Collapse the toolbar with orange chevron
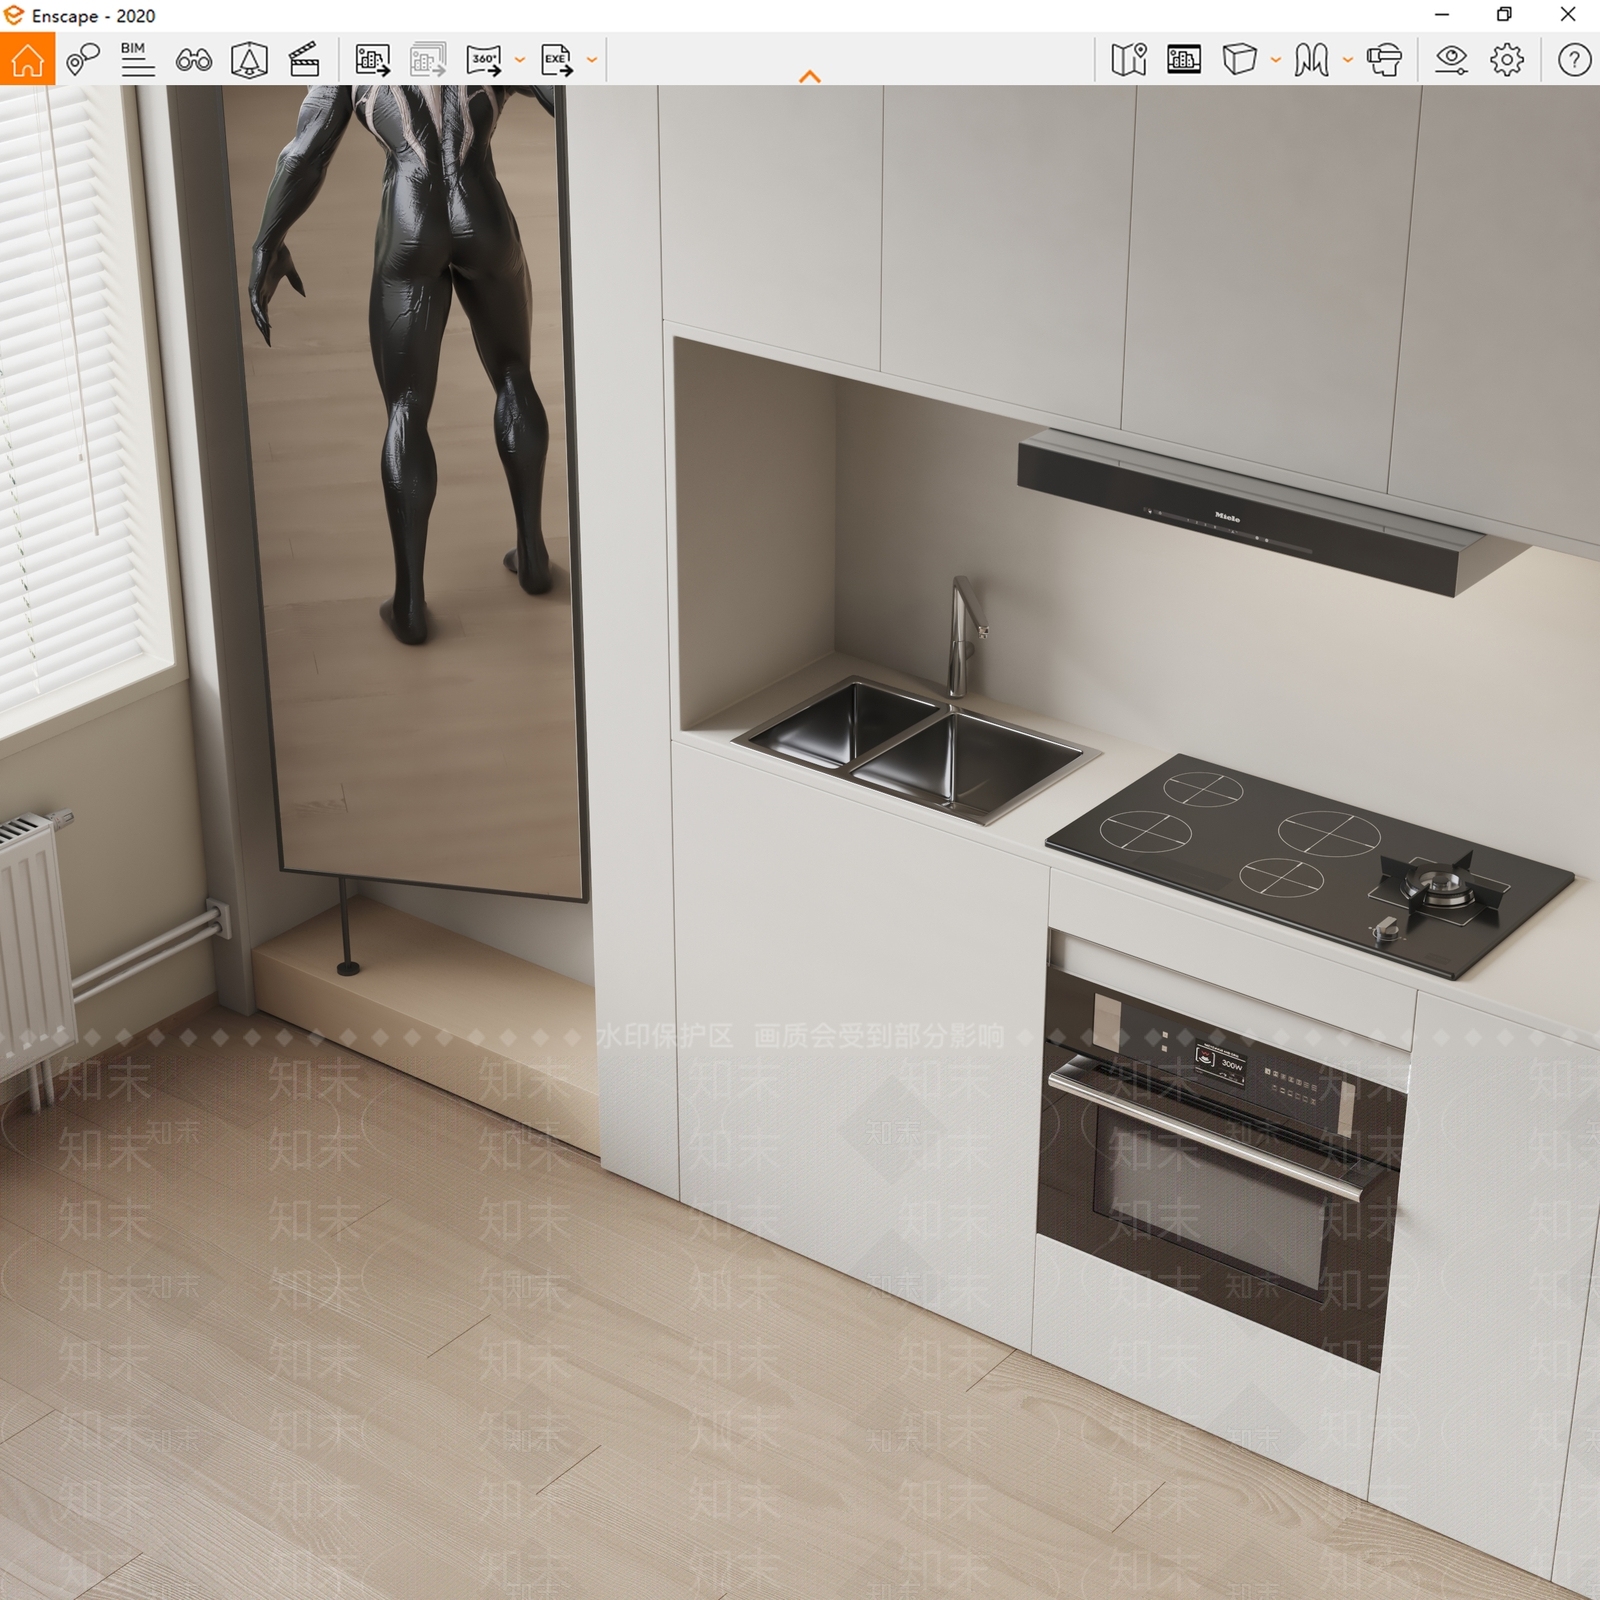 coord(810,76)
